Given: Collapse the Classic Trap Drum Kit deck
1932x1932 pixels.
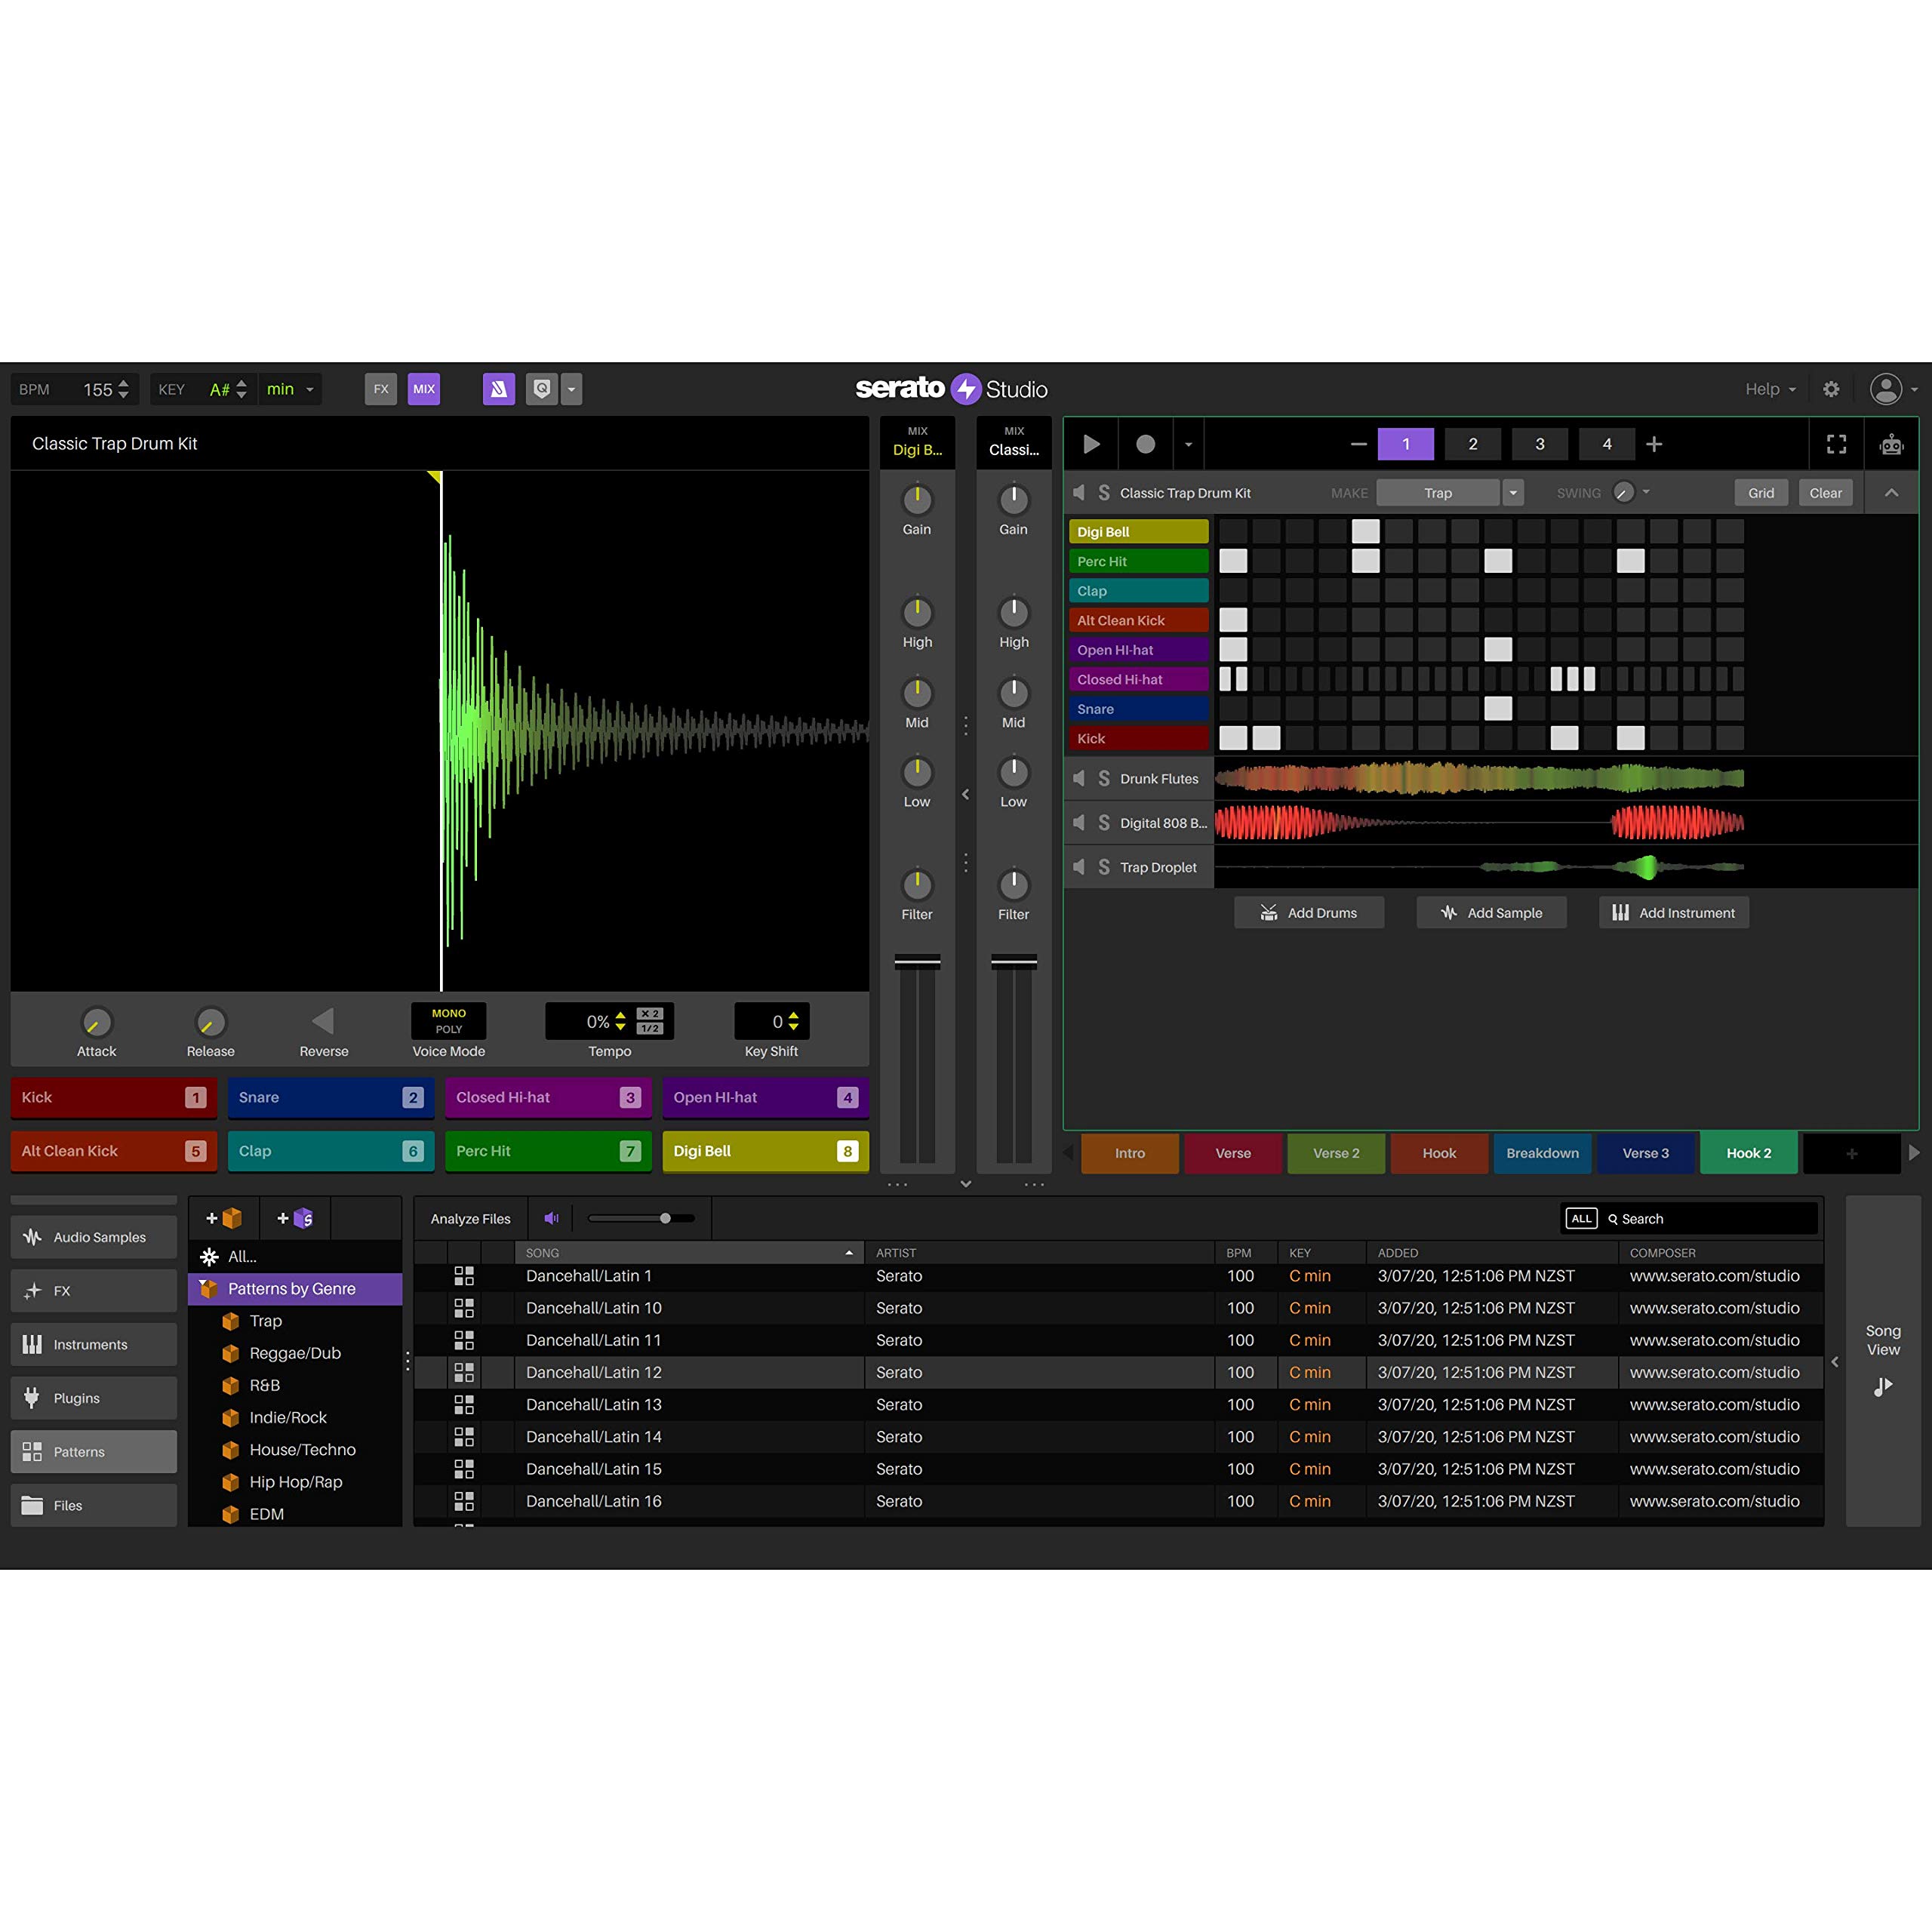Looking at the screenshot, I should tap(1891, 493).
